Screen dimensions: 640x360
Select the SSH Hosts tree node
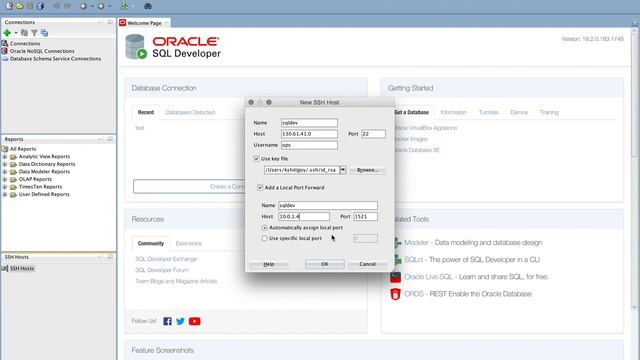pos(22,269)
